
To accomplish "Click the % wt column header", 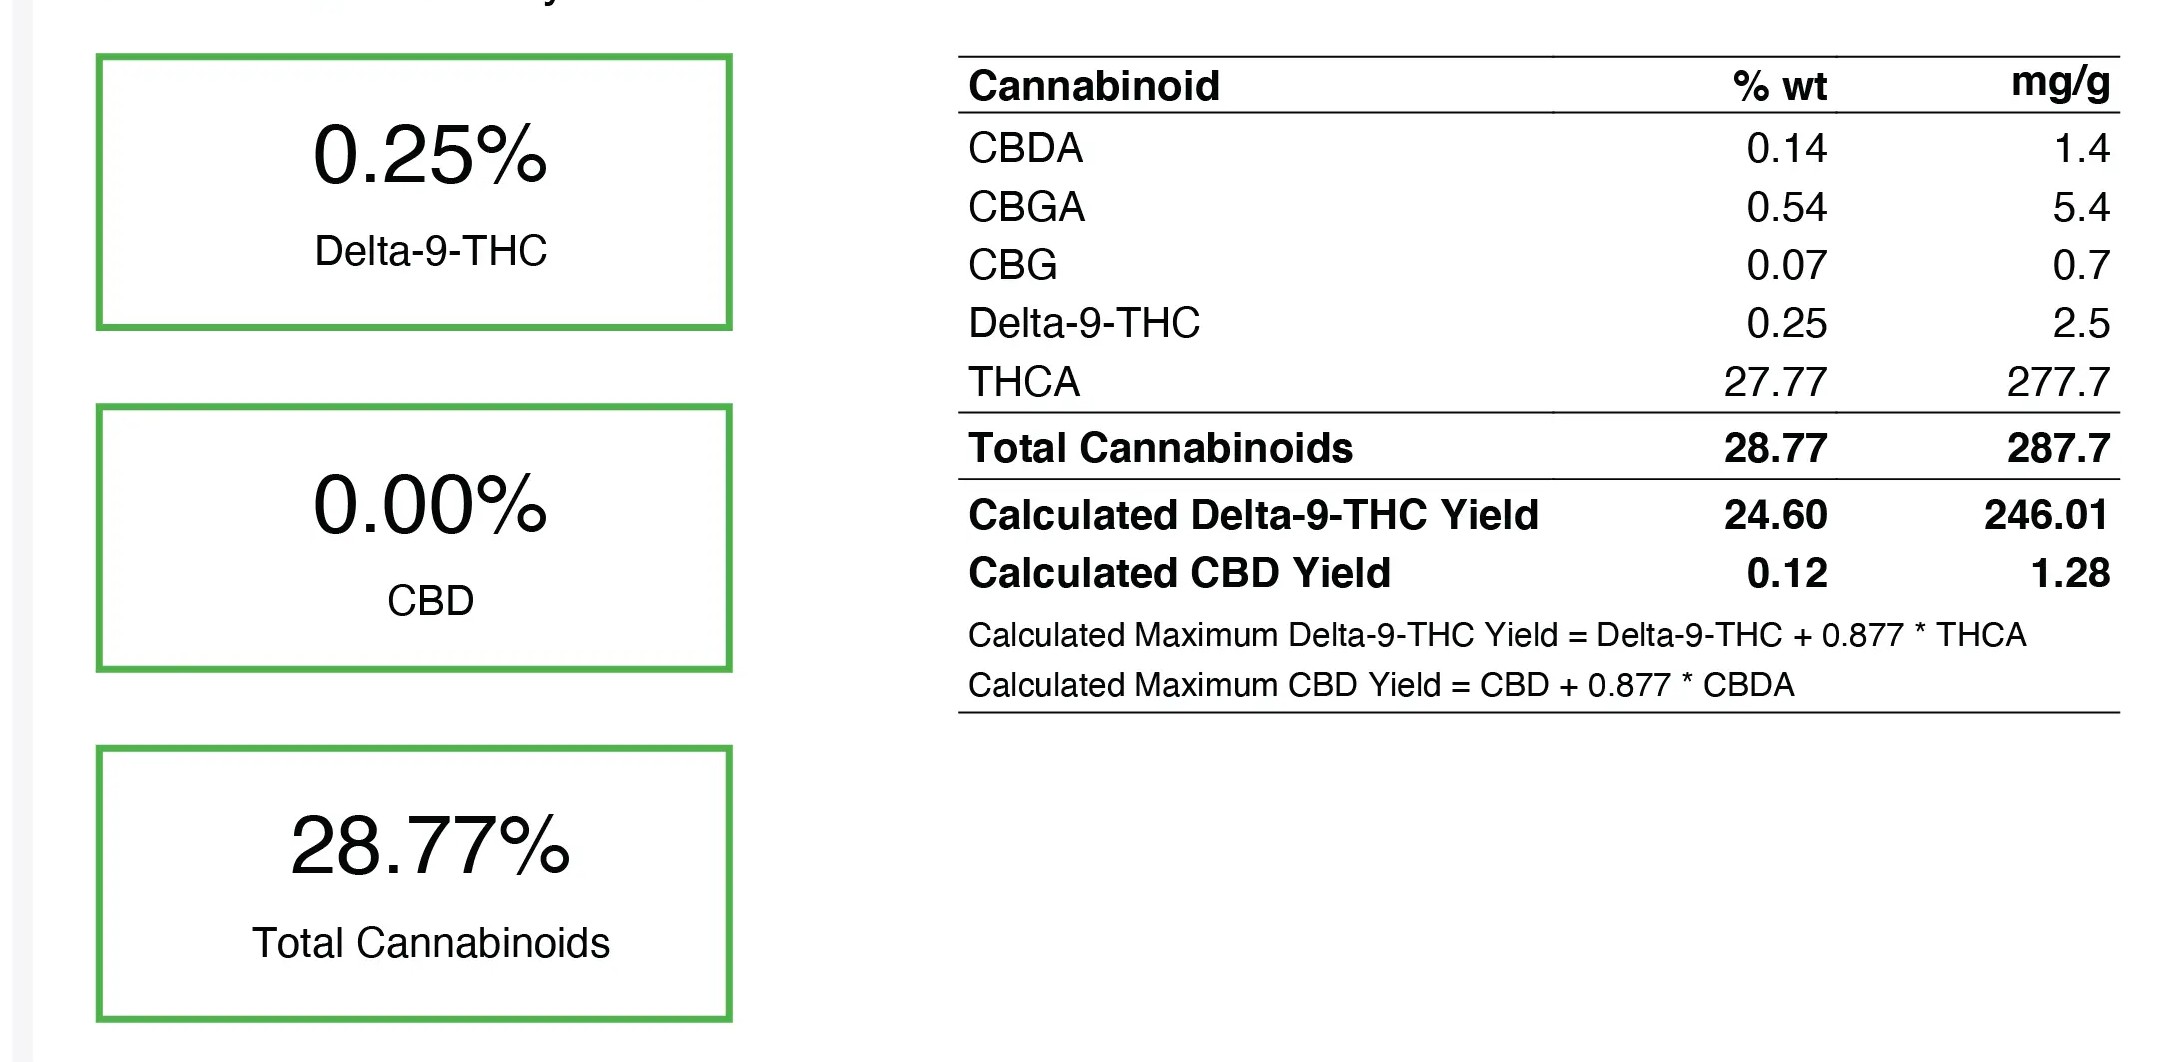I will (x=1780, y=86).
